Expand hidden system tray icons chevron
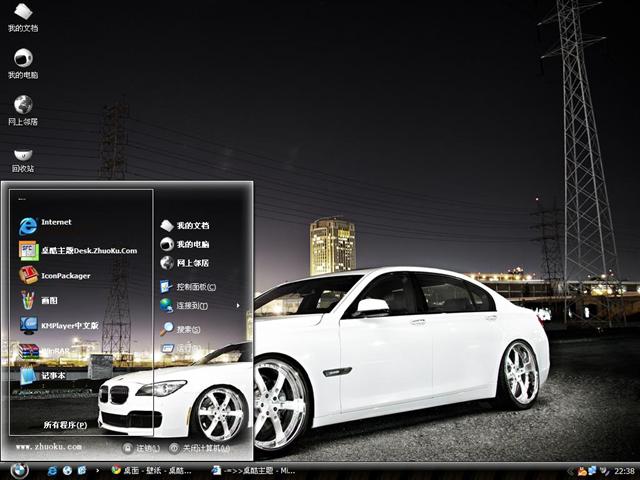The height and width of the screenshot is (480, 640). pyautogui.click(x=571, y=471)
